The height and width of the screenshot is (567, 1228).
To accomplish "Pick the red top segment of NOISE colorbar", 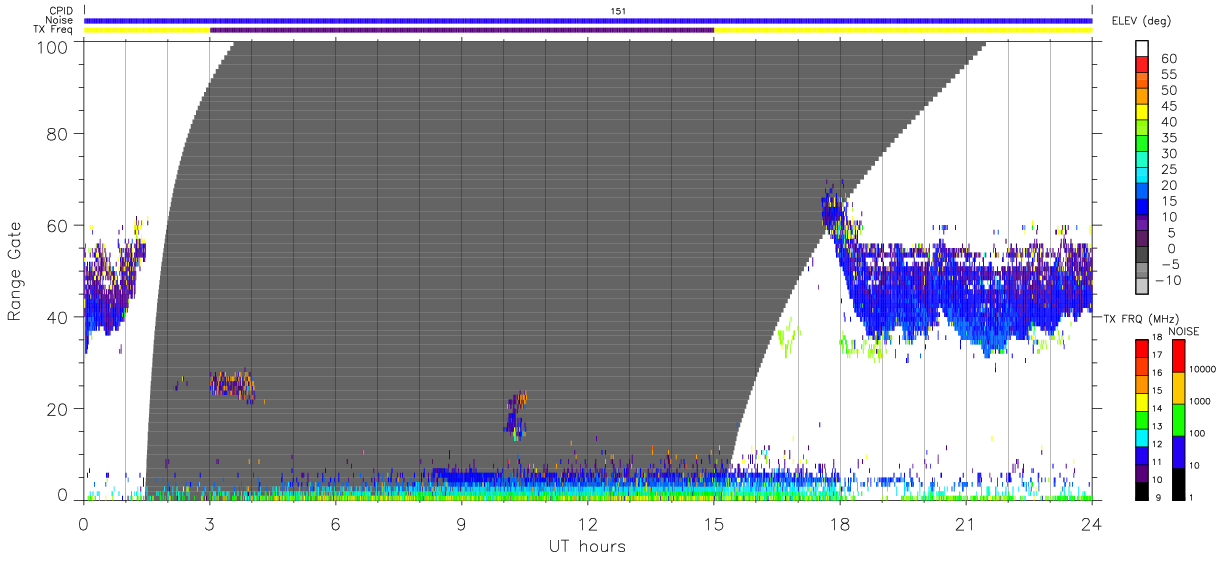I will (x=1177, y=356).
